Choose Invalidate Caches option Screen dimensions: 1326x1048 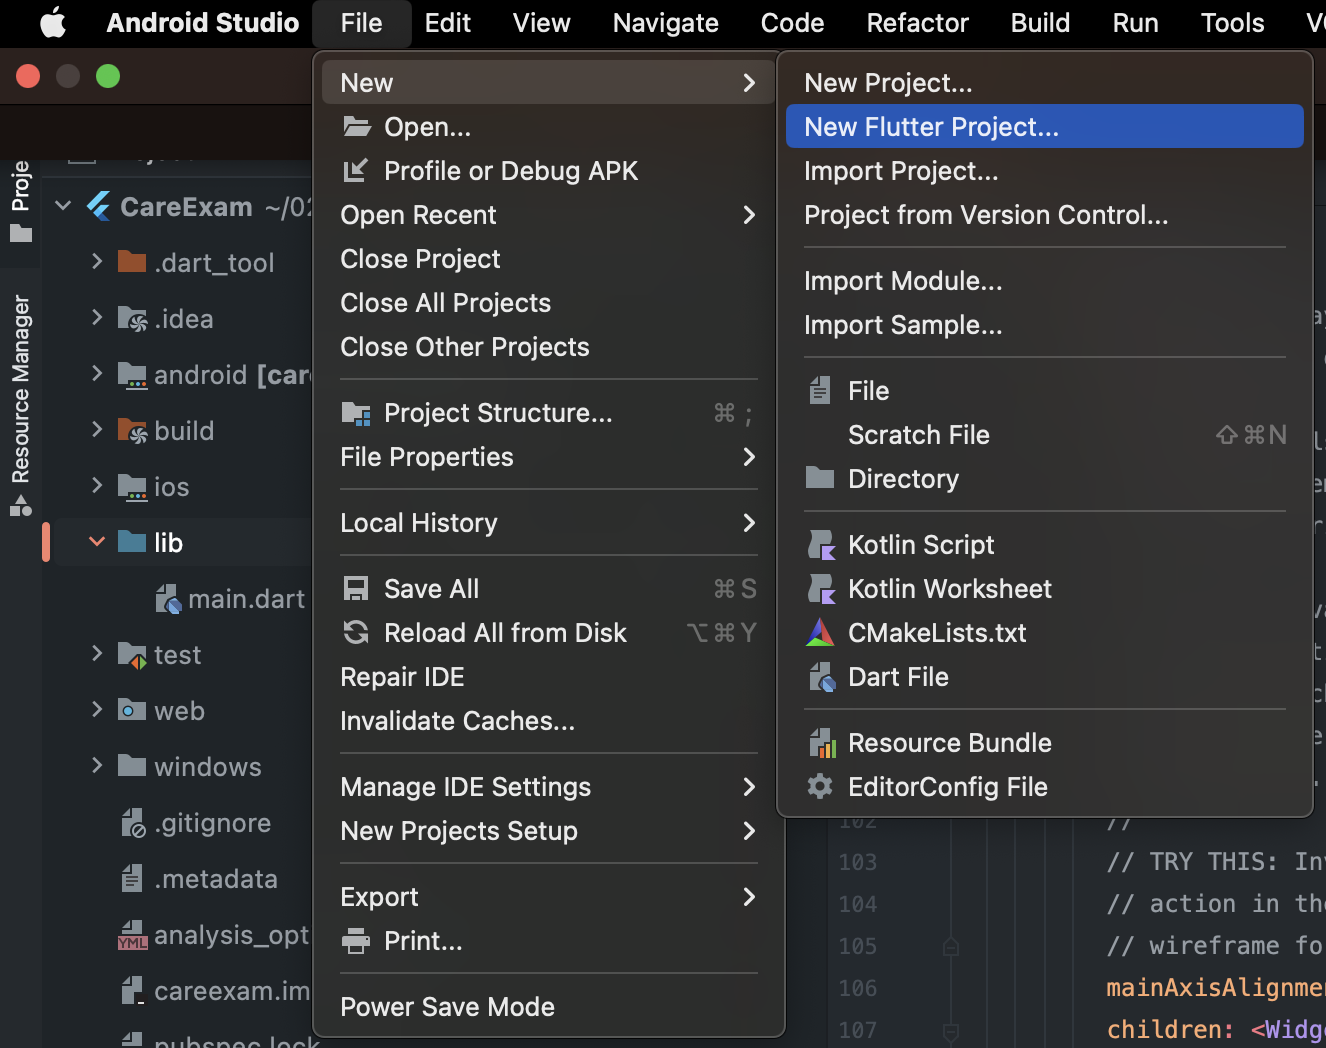click(x=457, y=721)
